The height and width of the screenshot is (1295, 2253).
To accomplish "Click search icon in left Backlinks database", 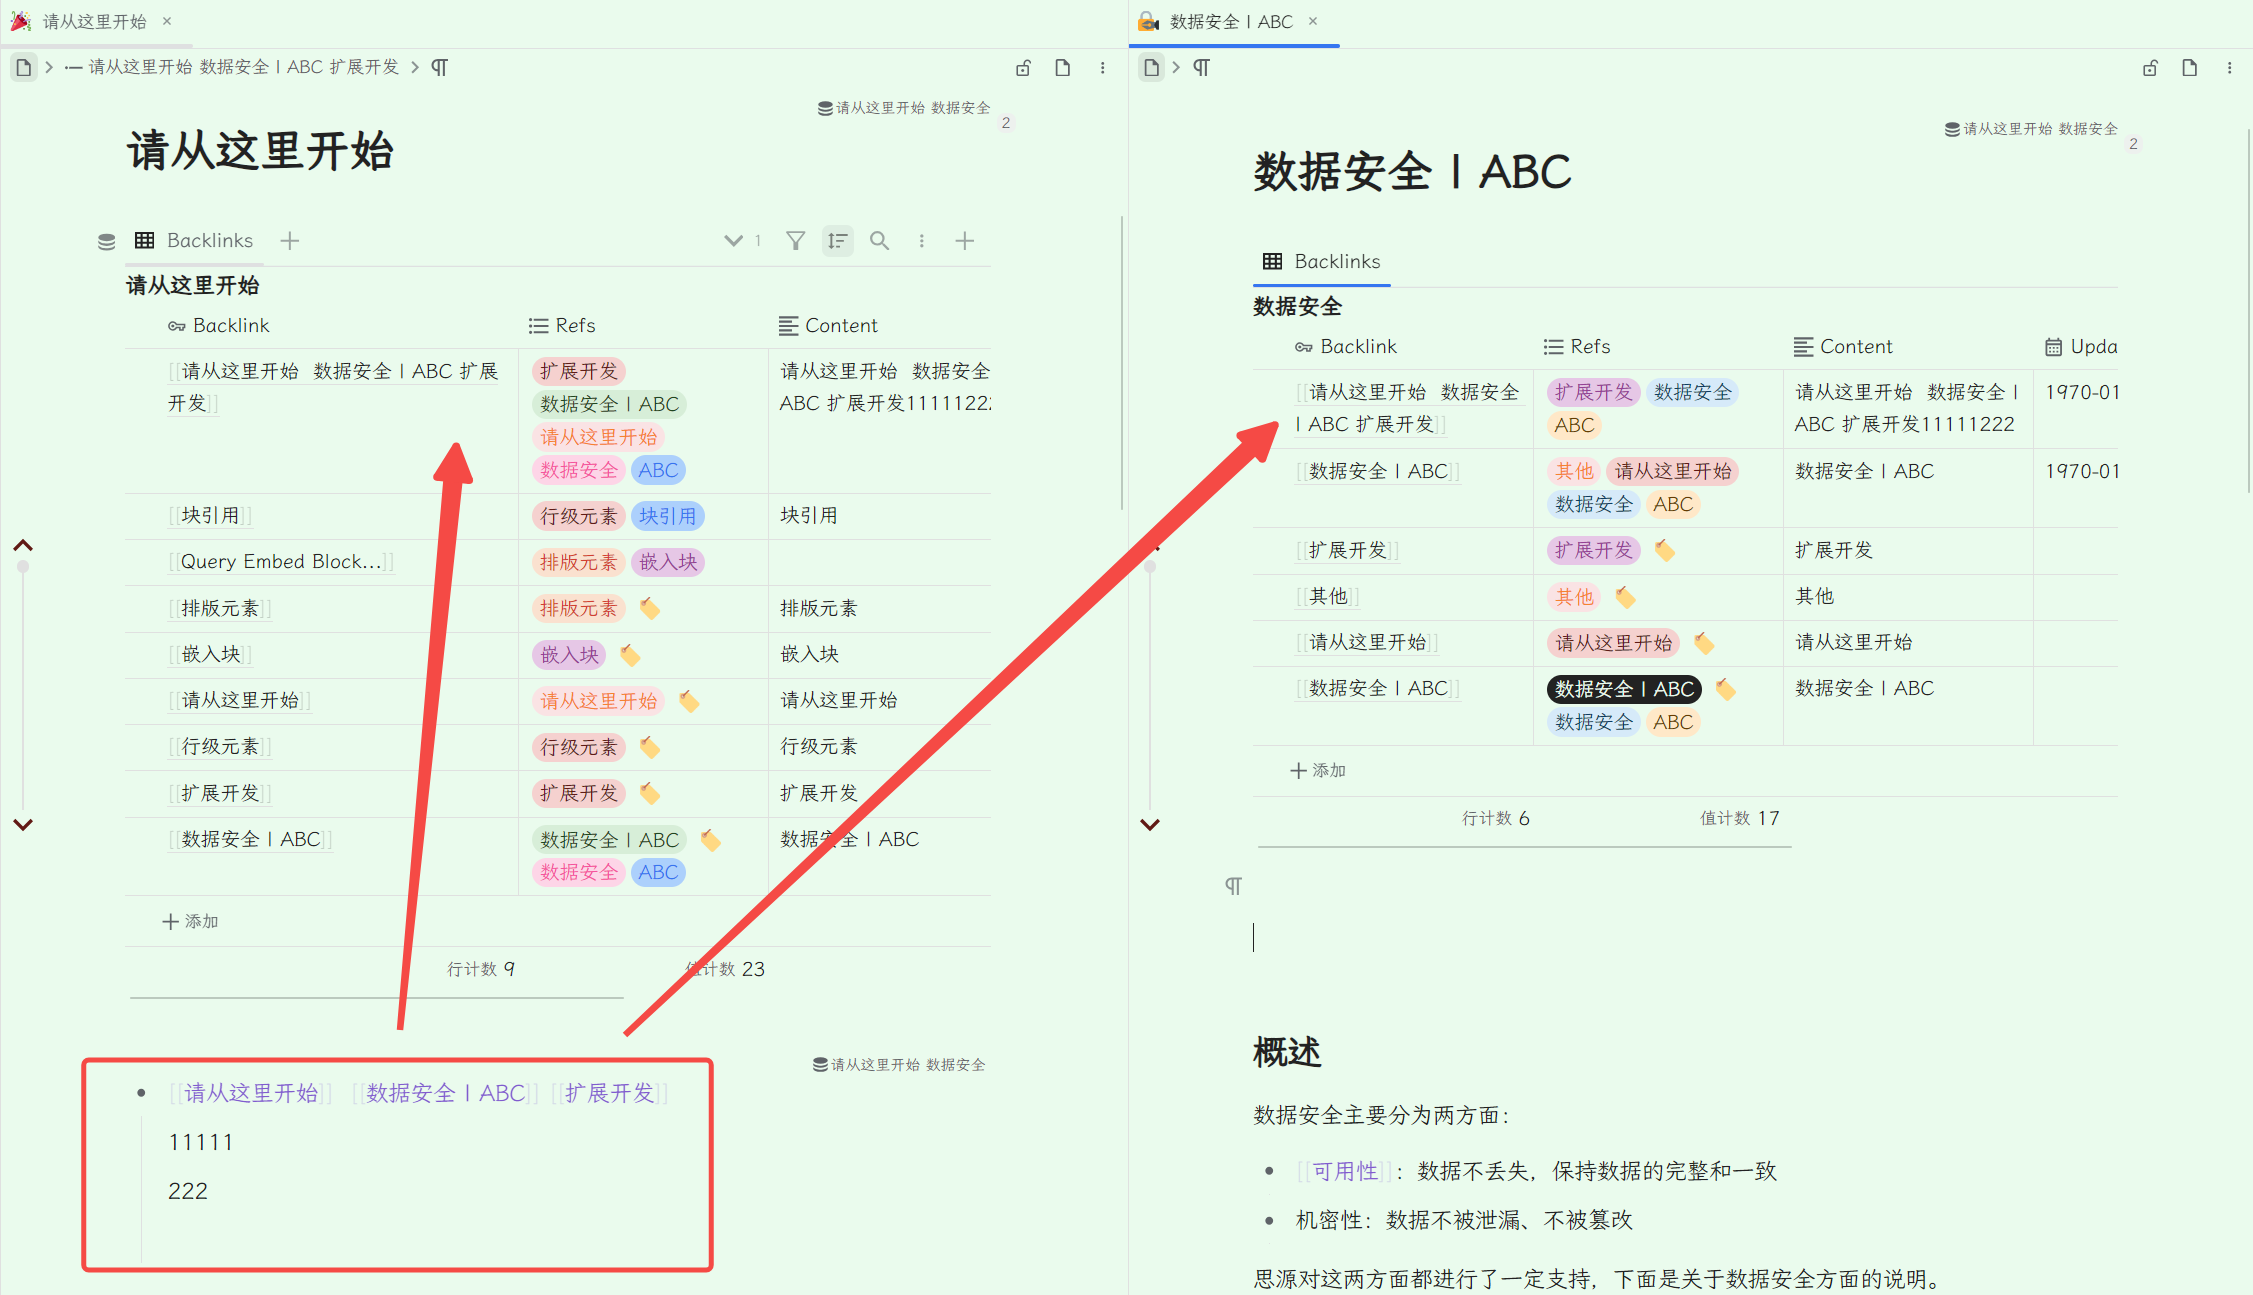I will click(x=879, y=240).
